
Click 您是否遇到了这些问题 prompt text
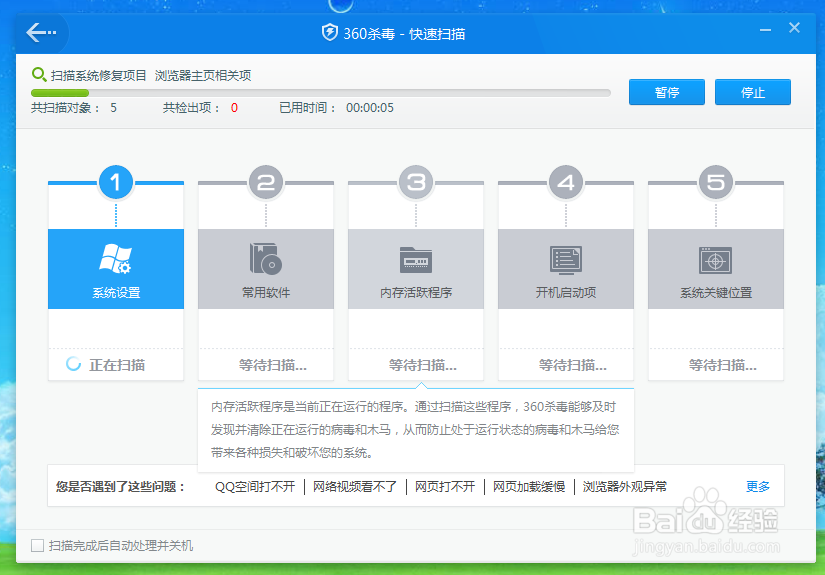point(121,487)
